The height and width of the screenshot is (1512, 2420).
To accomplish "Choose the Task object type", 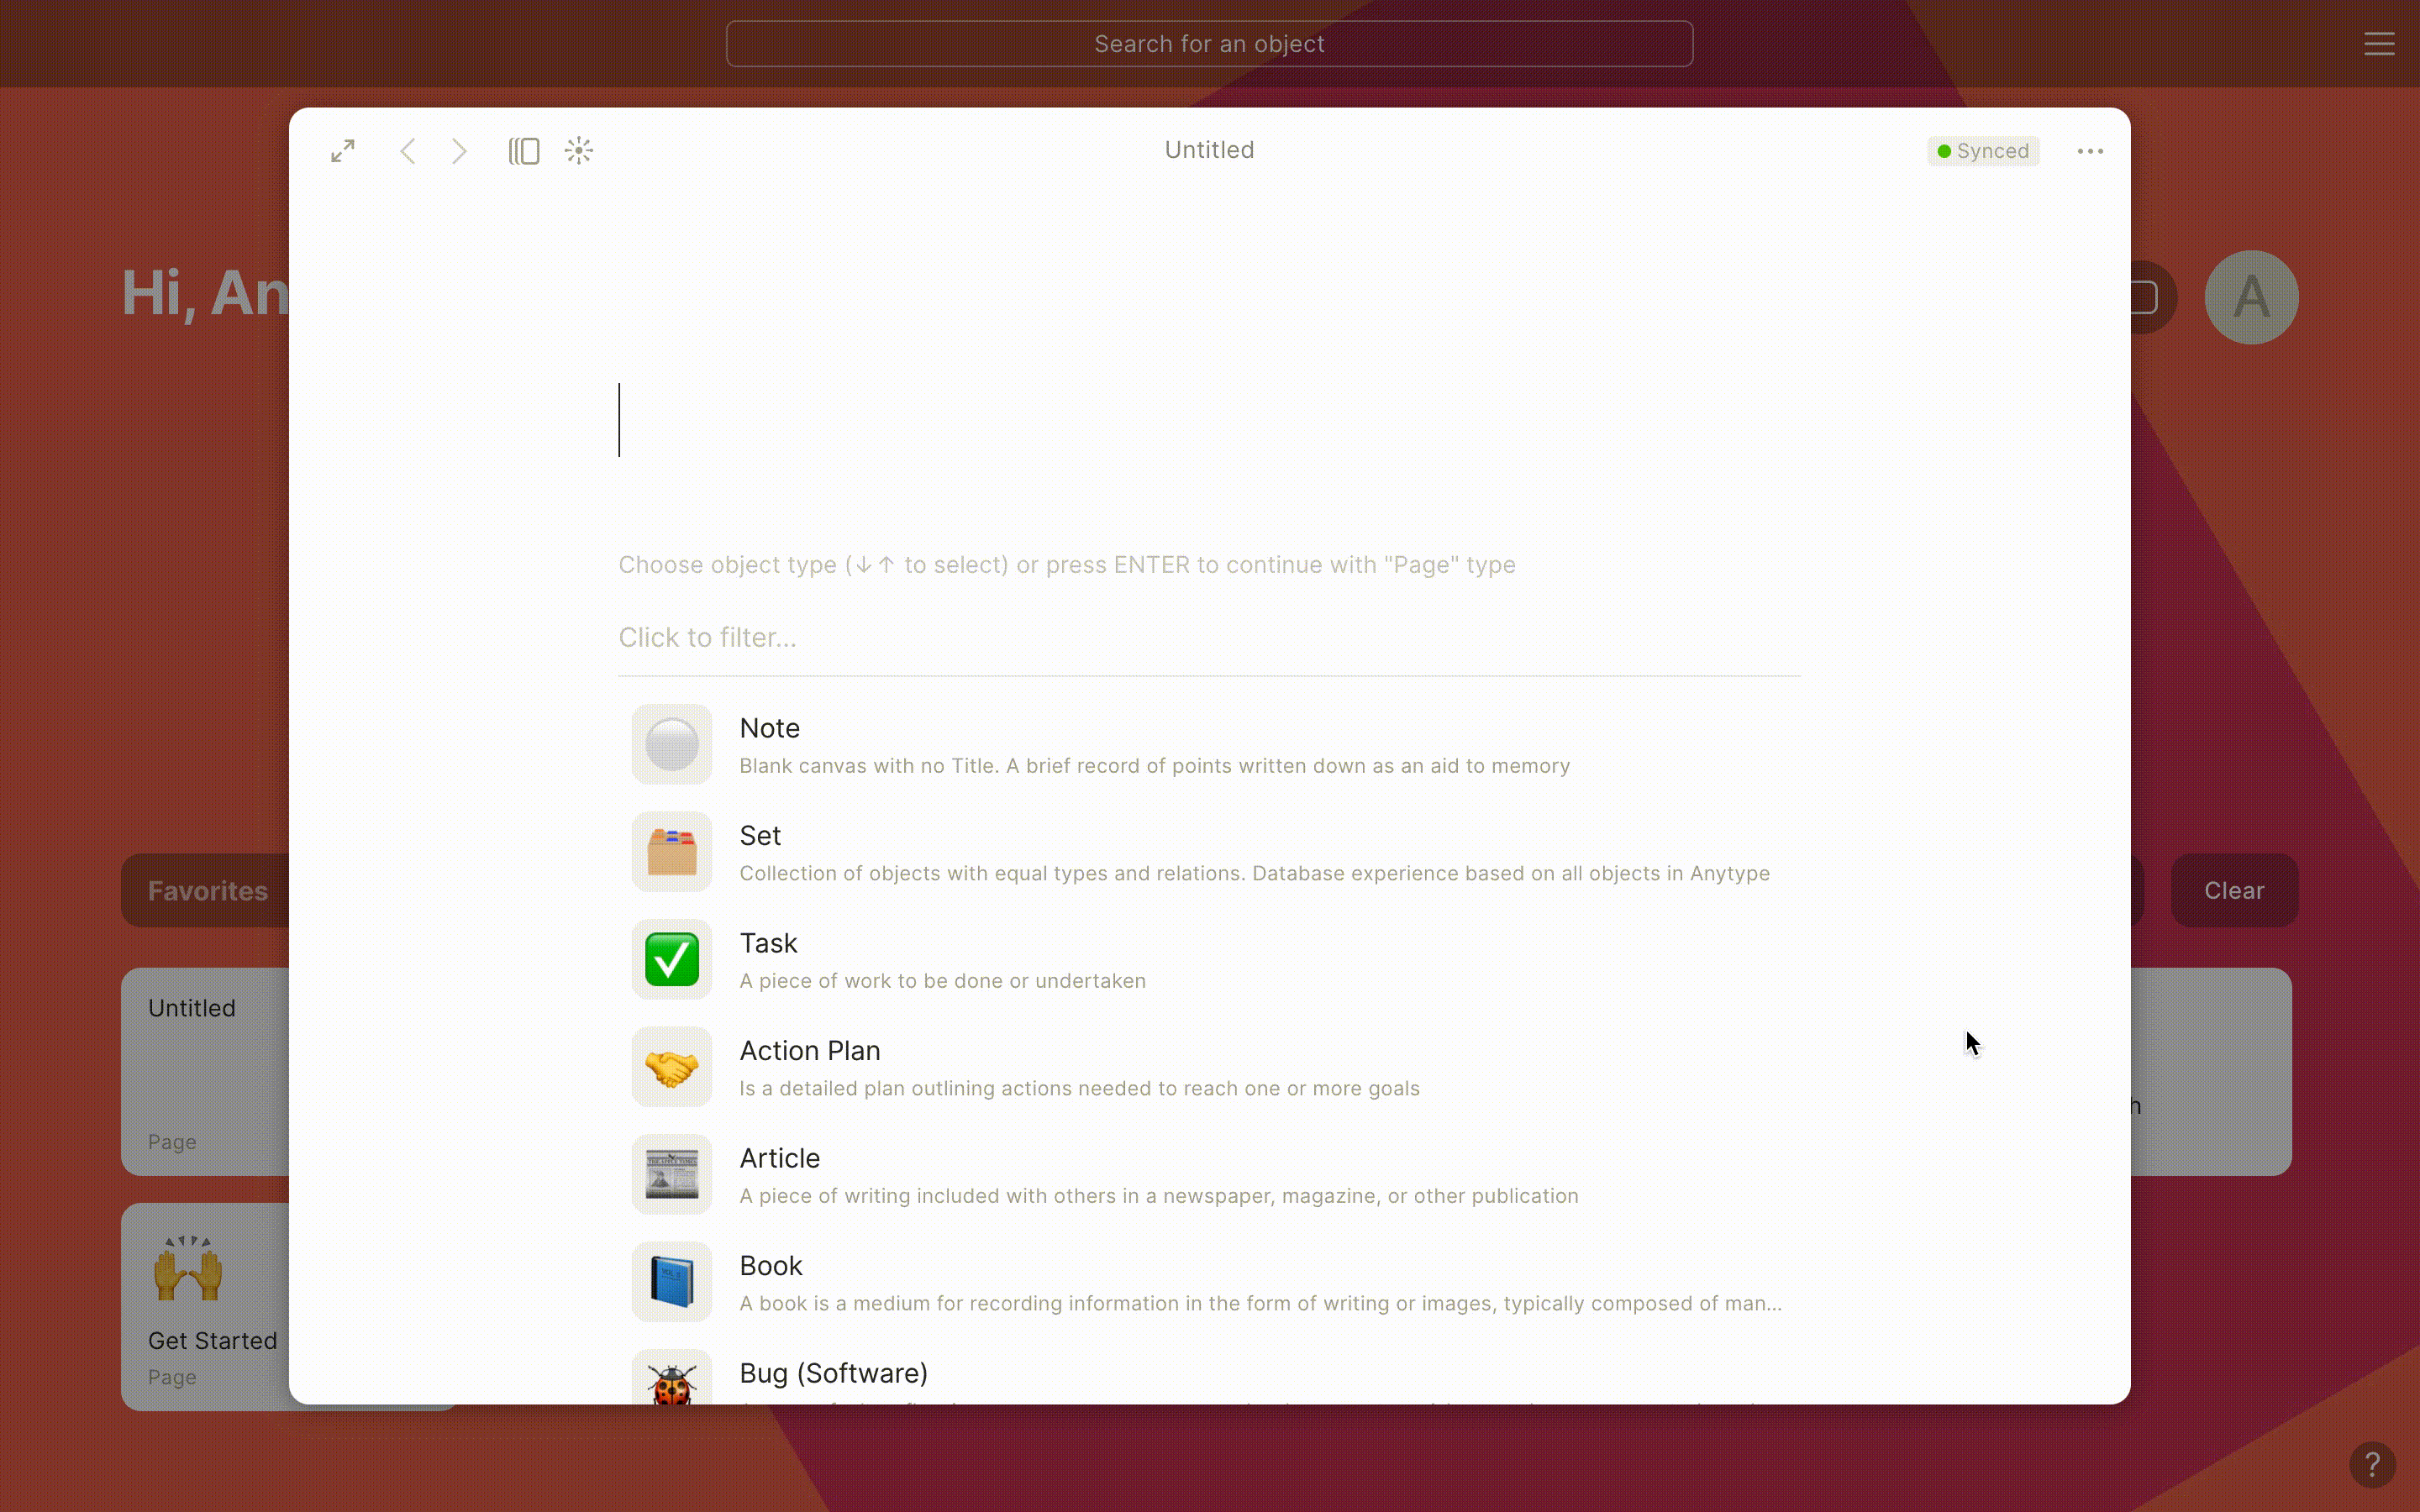I will pos(1209,959).
